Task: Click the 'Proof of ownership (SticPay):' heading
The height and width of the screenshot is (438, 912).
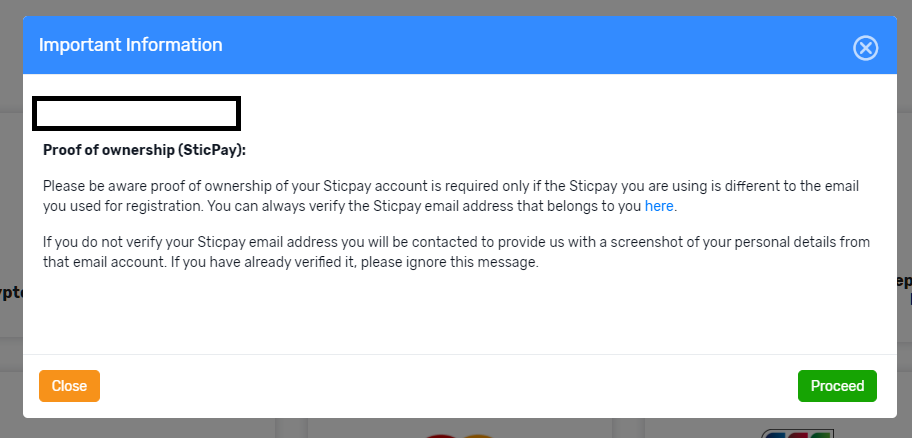Action: click(x=145, y=150)
